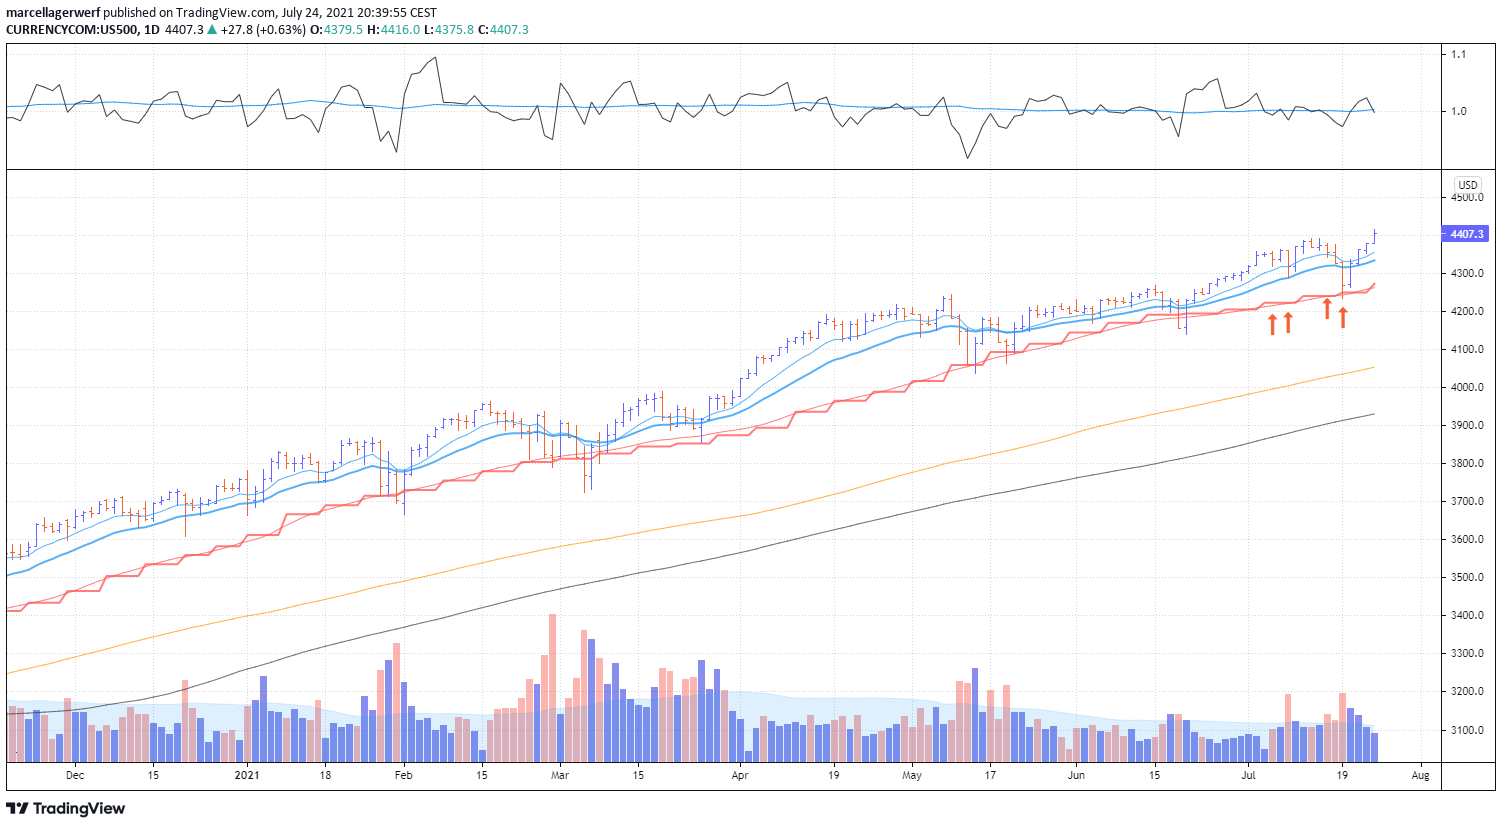Select the CURRENCYCOM:US500 symbol label

pos(72,30)
